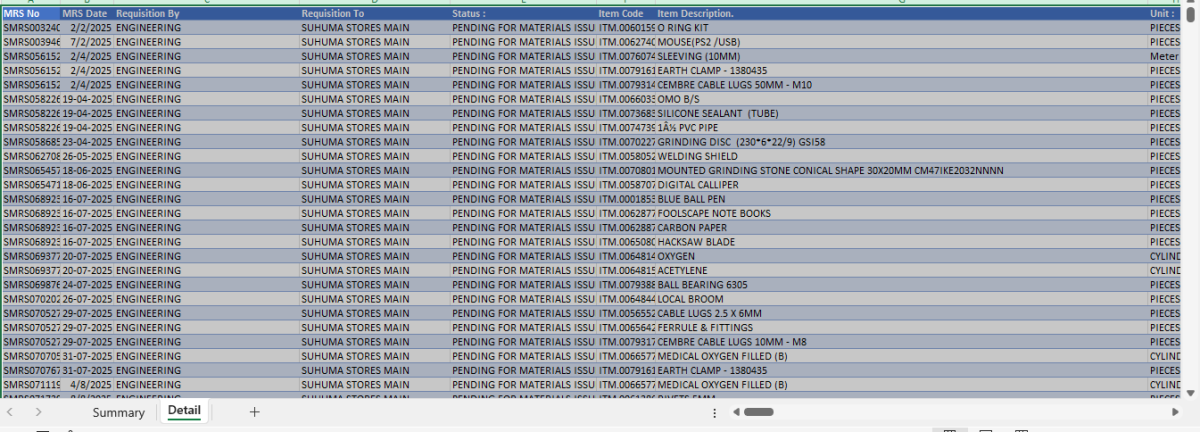1200x432 pixels.
Task: Click the next sheet navigation arrow
Action: [38, 412]
